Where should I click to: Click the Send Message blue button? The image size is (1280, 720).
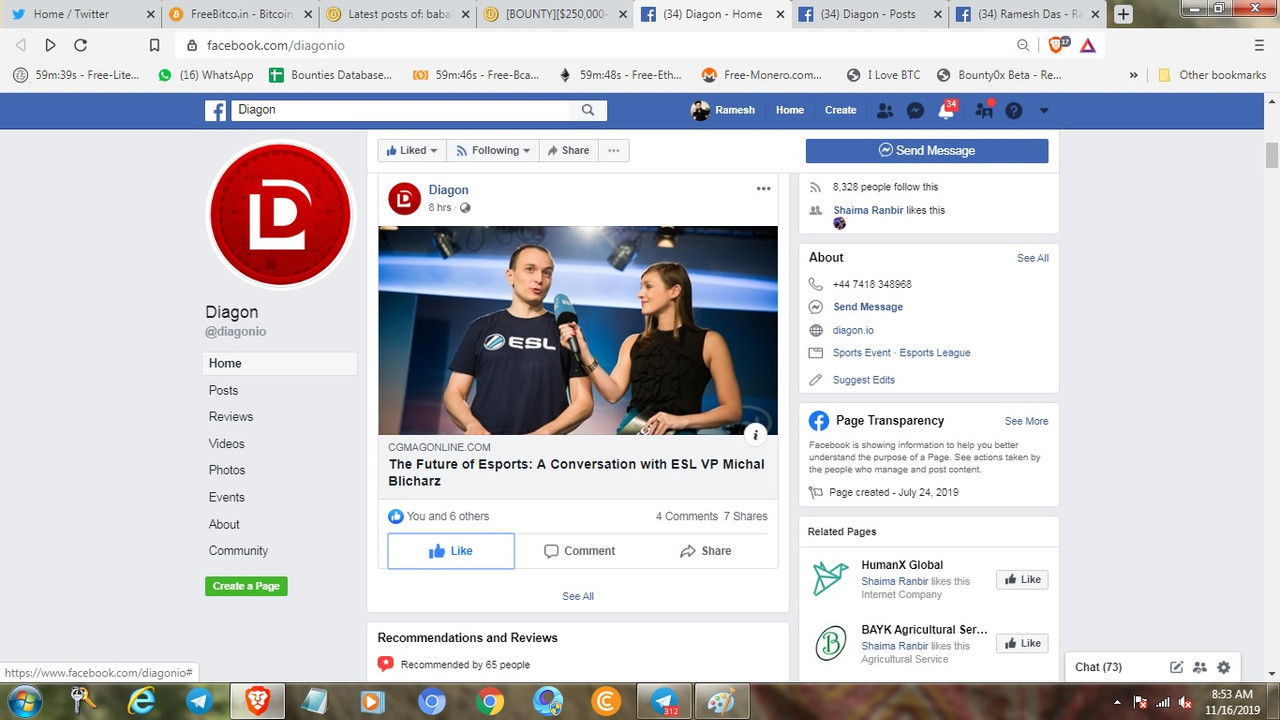click(x=927, y=150)
